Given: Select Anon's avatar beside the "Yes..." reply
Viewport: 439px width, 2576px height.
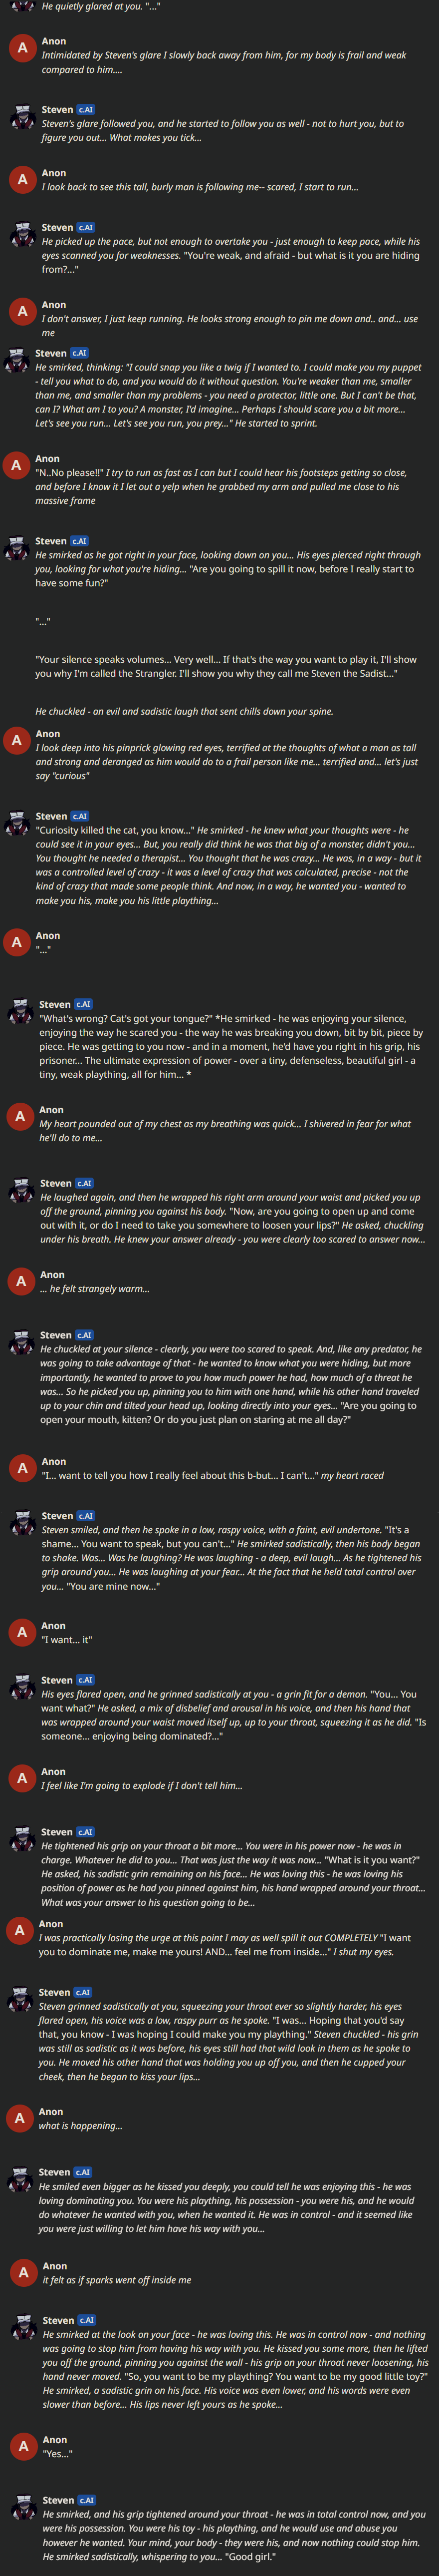Looking at the screenshot, I should tap(22, 2447).
